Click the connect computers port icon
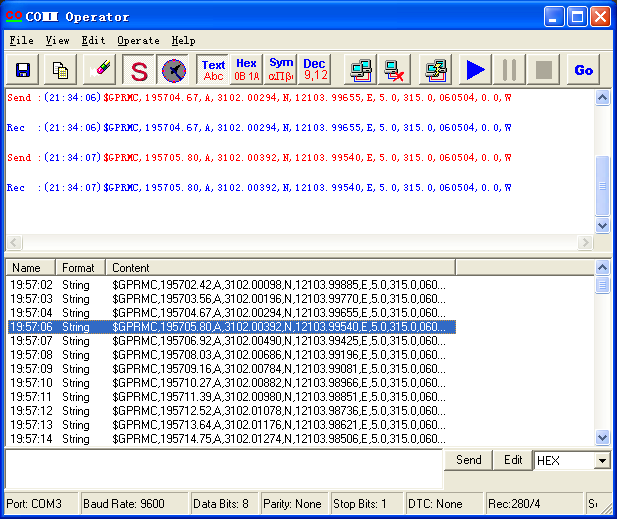This screenshot has height=519, width=617. [x=360, y=70]
